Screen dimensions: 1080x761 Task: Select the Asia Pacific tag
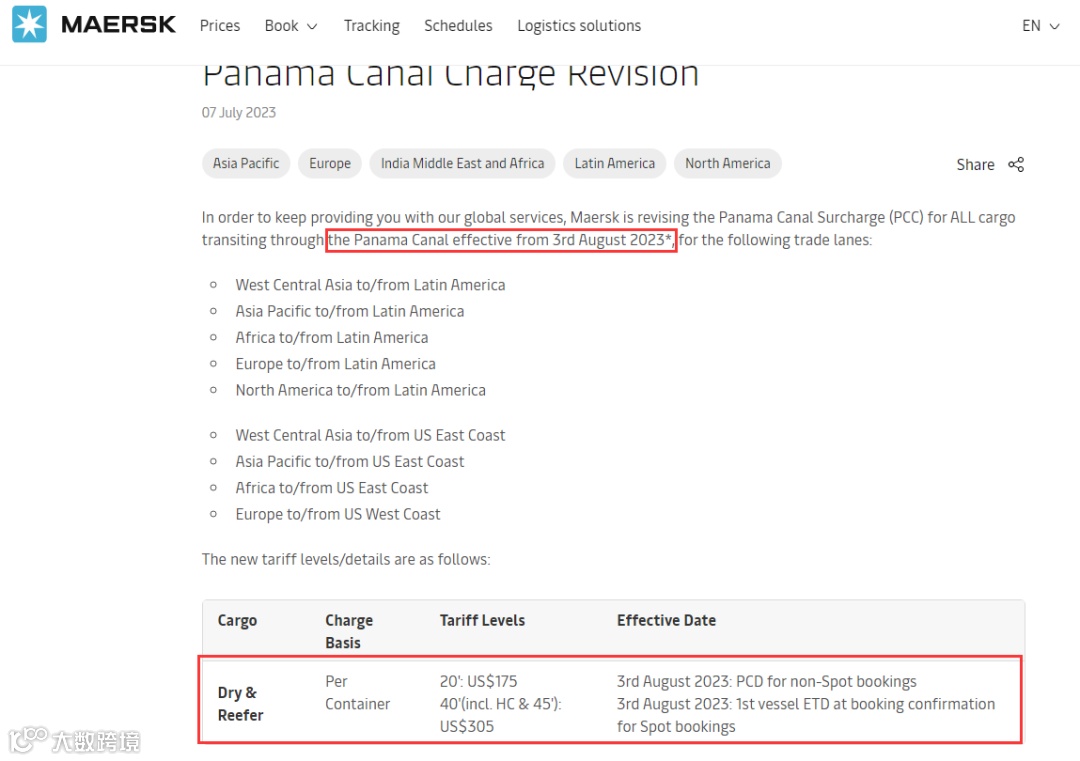[246, 163]
